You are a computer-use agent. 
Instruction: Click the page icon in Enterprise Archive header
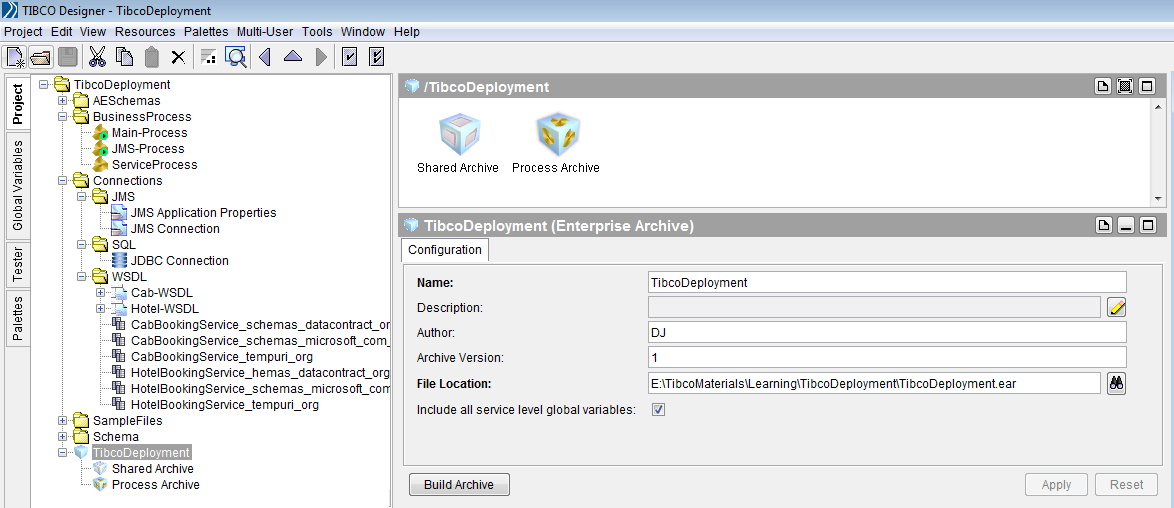[1102, 226]
